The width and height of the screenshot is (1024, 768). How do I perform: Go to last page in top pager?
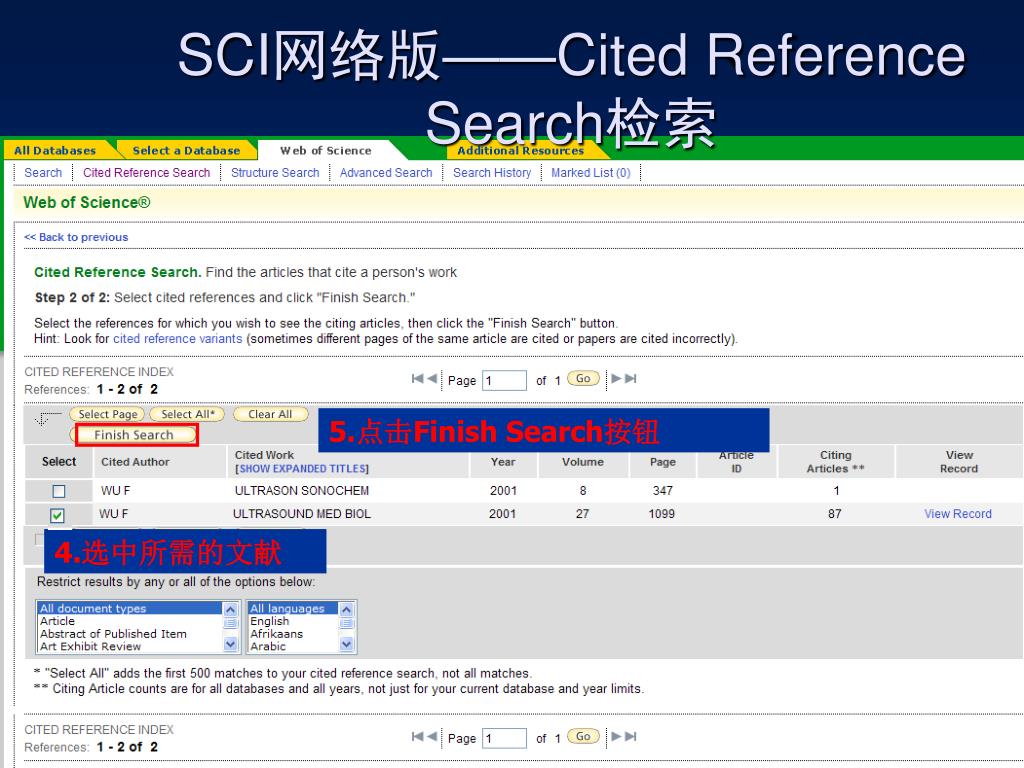point(630,379)
